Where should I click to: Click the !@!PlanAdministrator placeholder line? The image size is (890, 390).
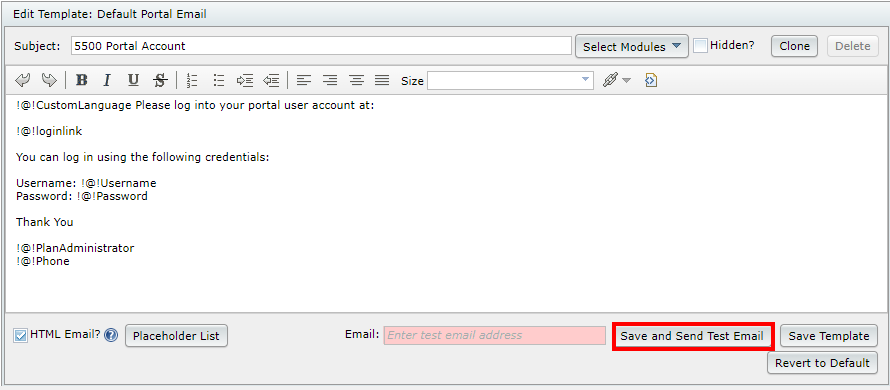click(75, 248)
